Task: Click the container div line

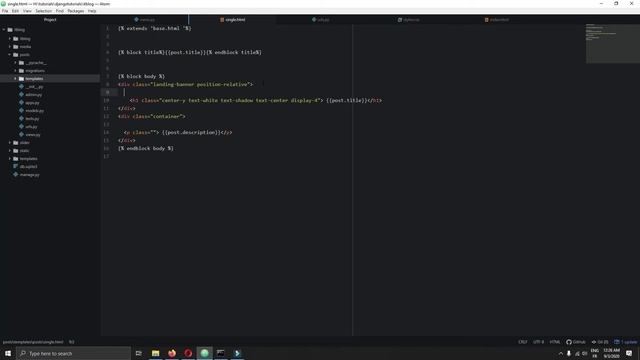Action: [x=151, y=116]
